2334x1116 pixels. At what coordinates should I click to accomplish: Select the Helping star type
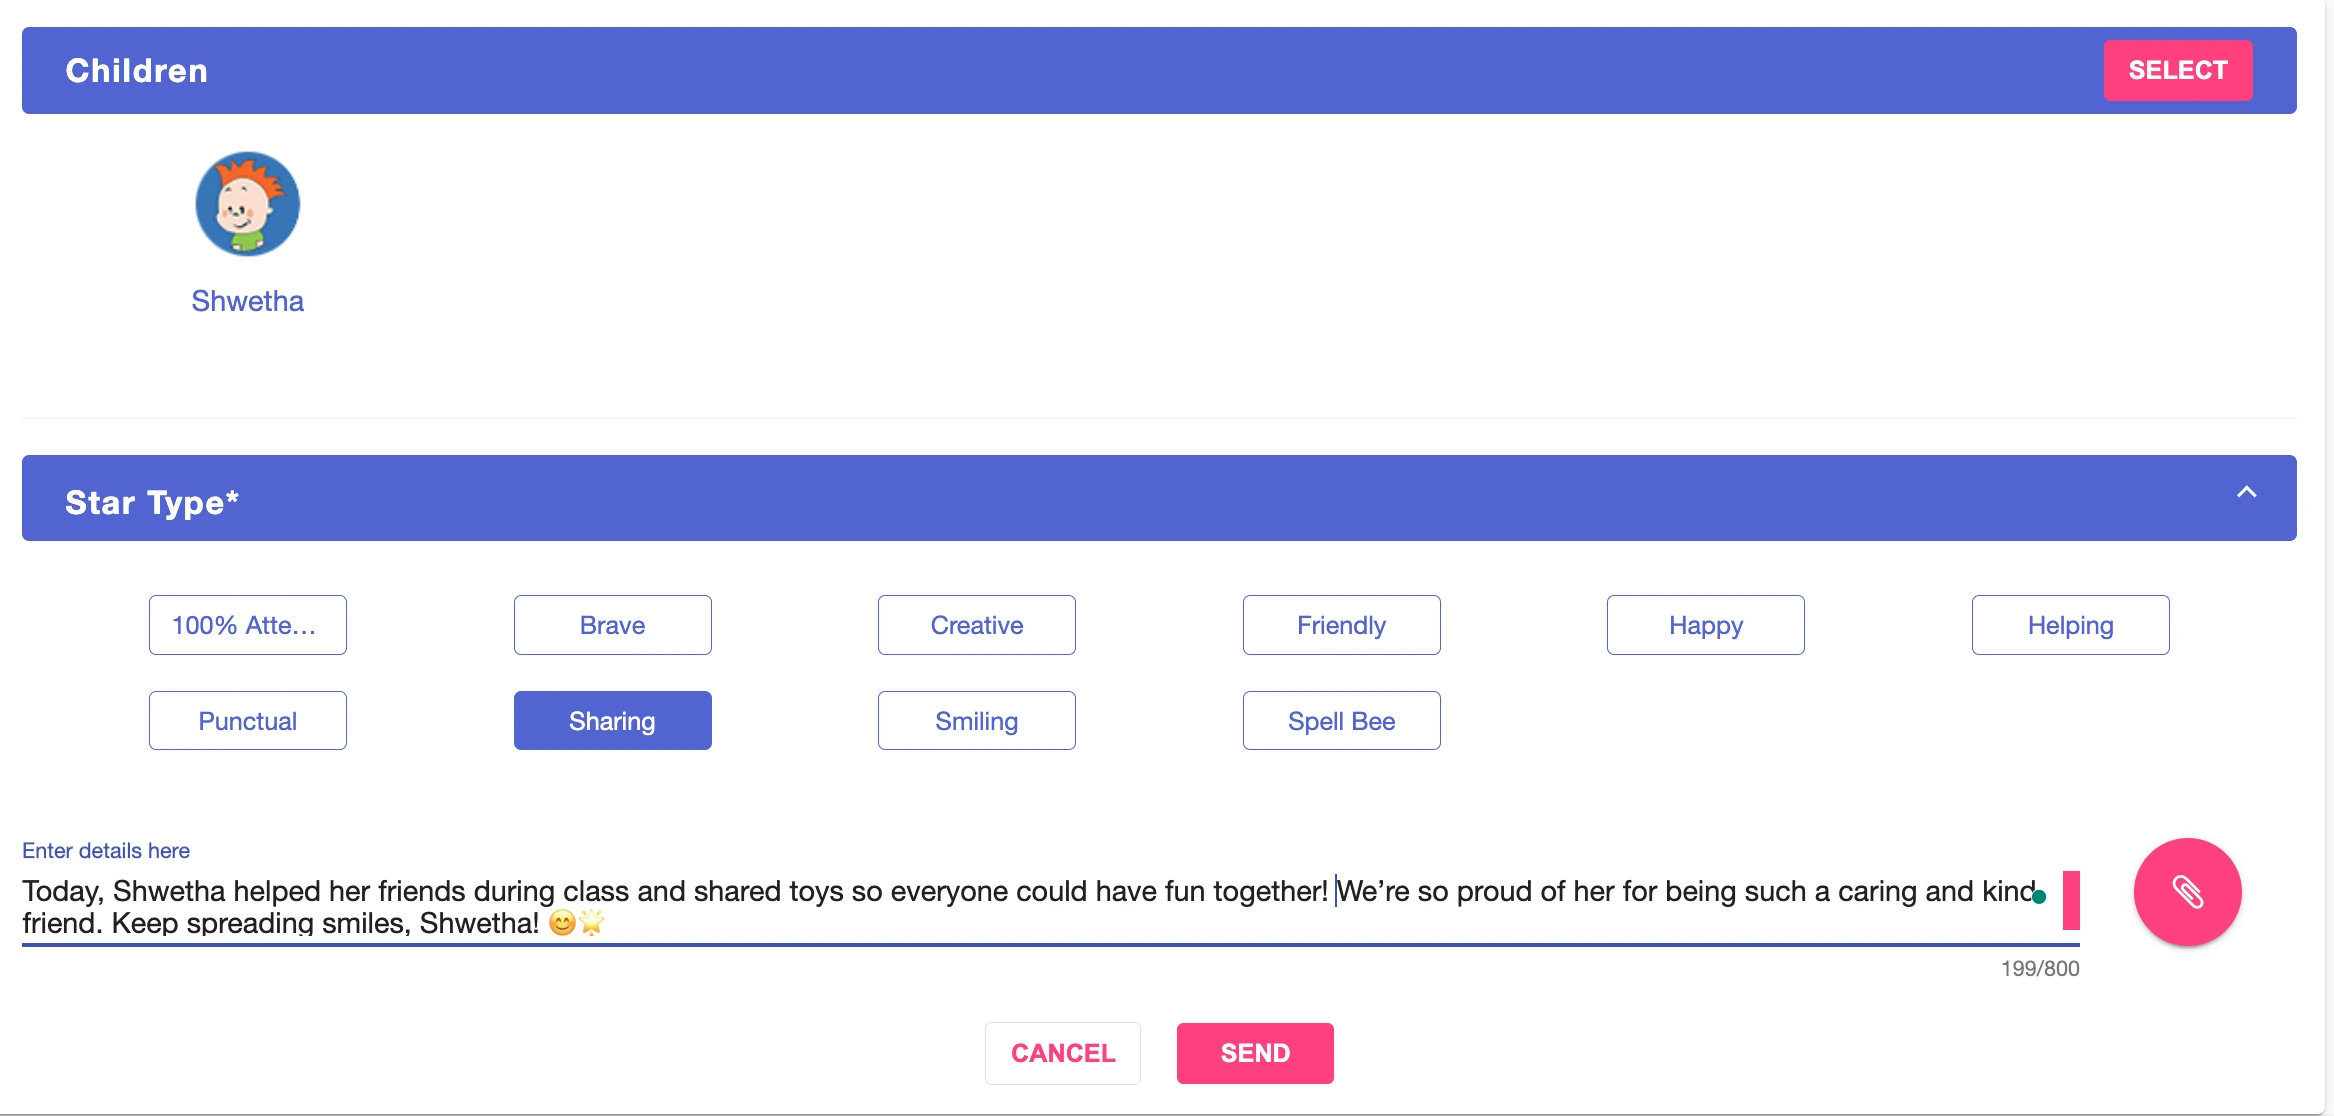tap(2071, 625)
